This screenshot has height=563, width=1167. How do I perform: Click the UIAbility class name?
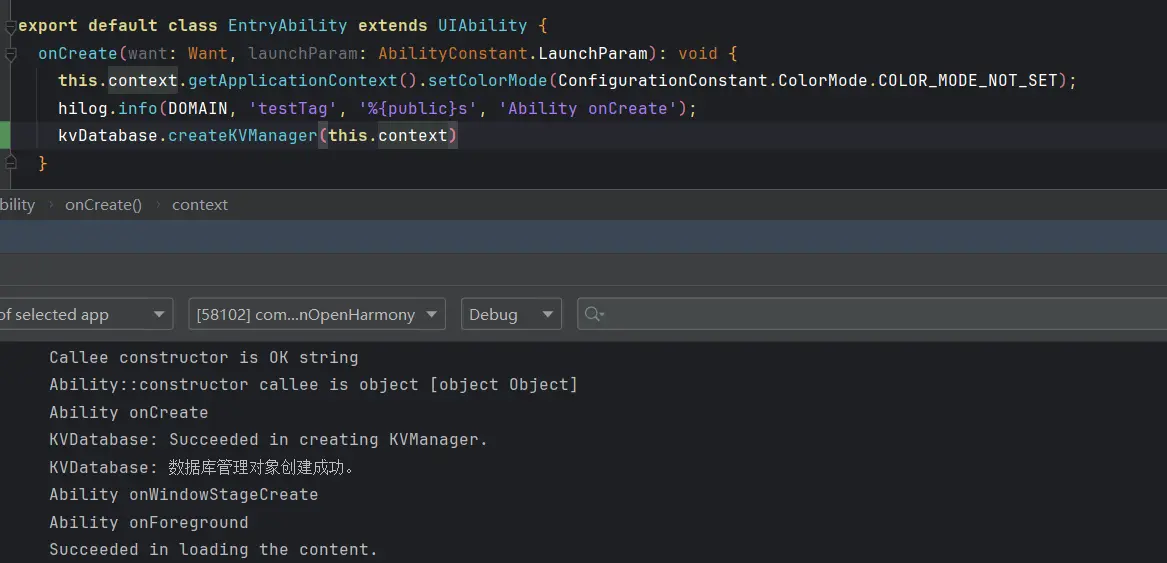pyautogui.click(x=483, y=26)
